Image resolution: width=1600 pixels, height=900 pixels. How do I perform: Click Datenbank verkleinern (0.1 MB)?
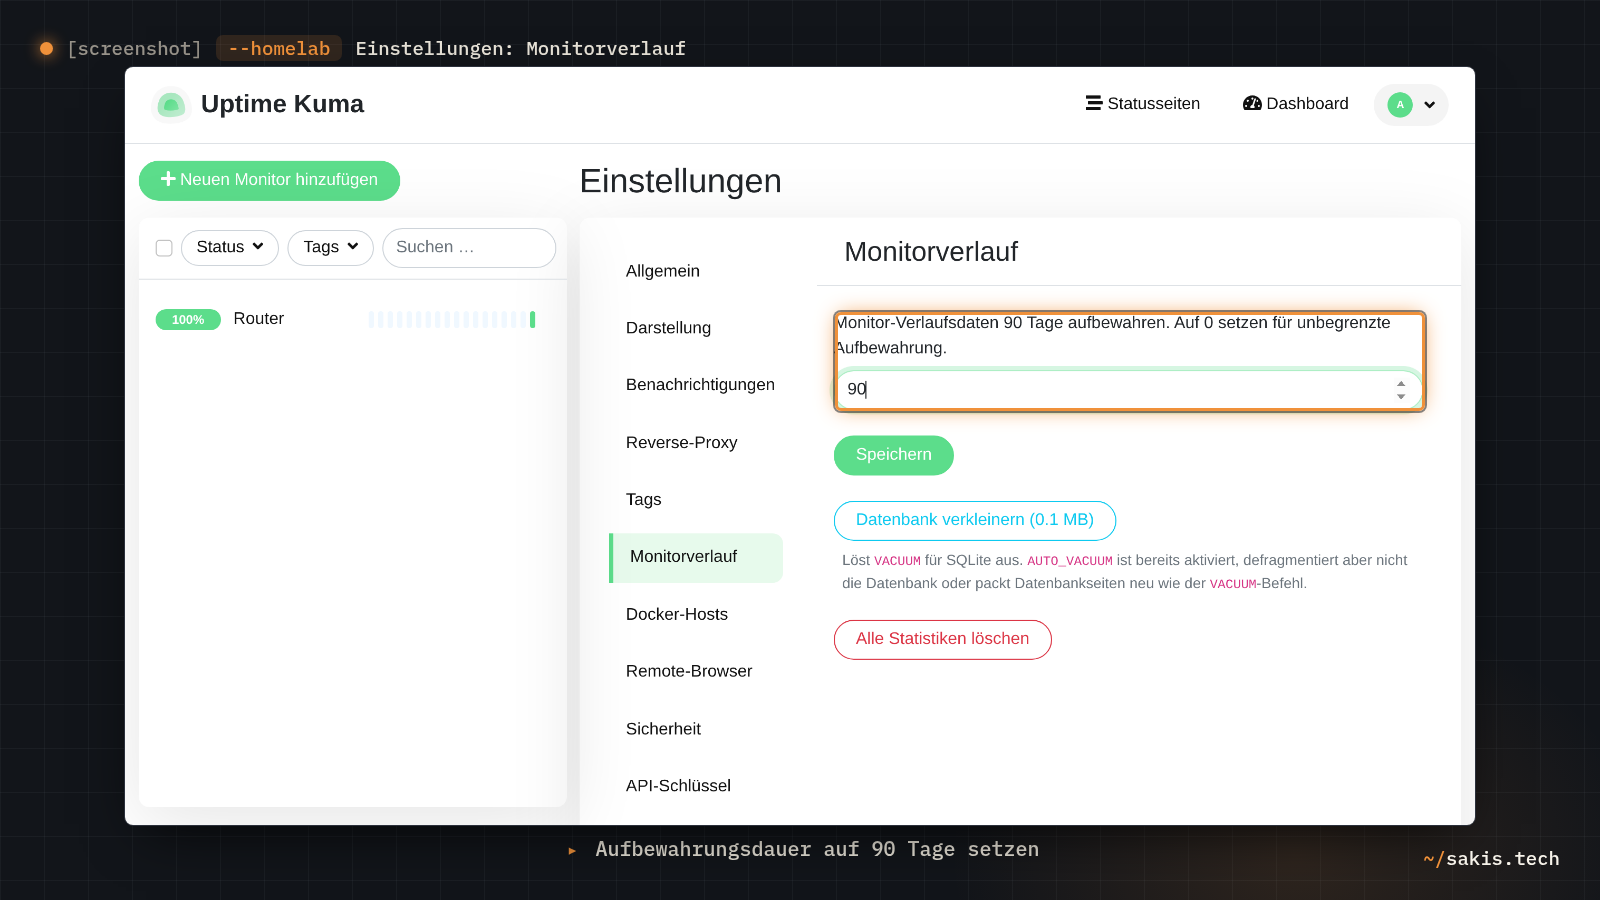(x=975, y=520)
